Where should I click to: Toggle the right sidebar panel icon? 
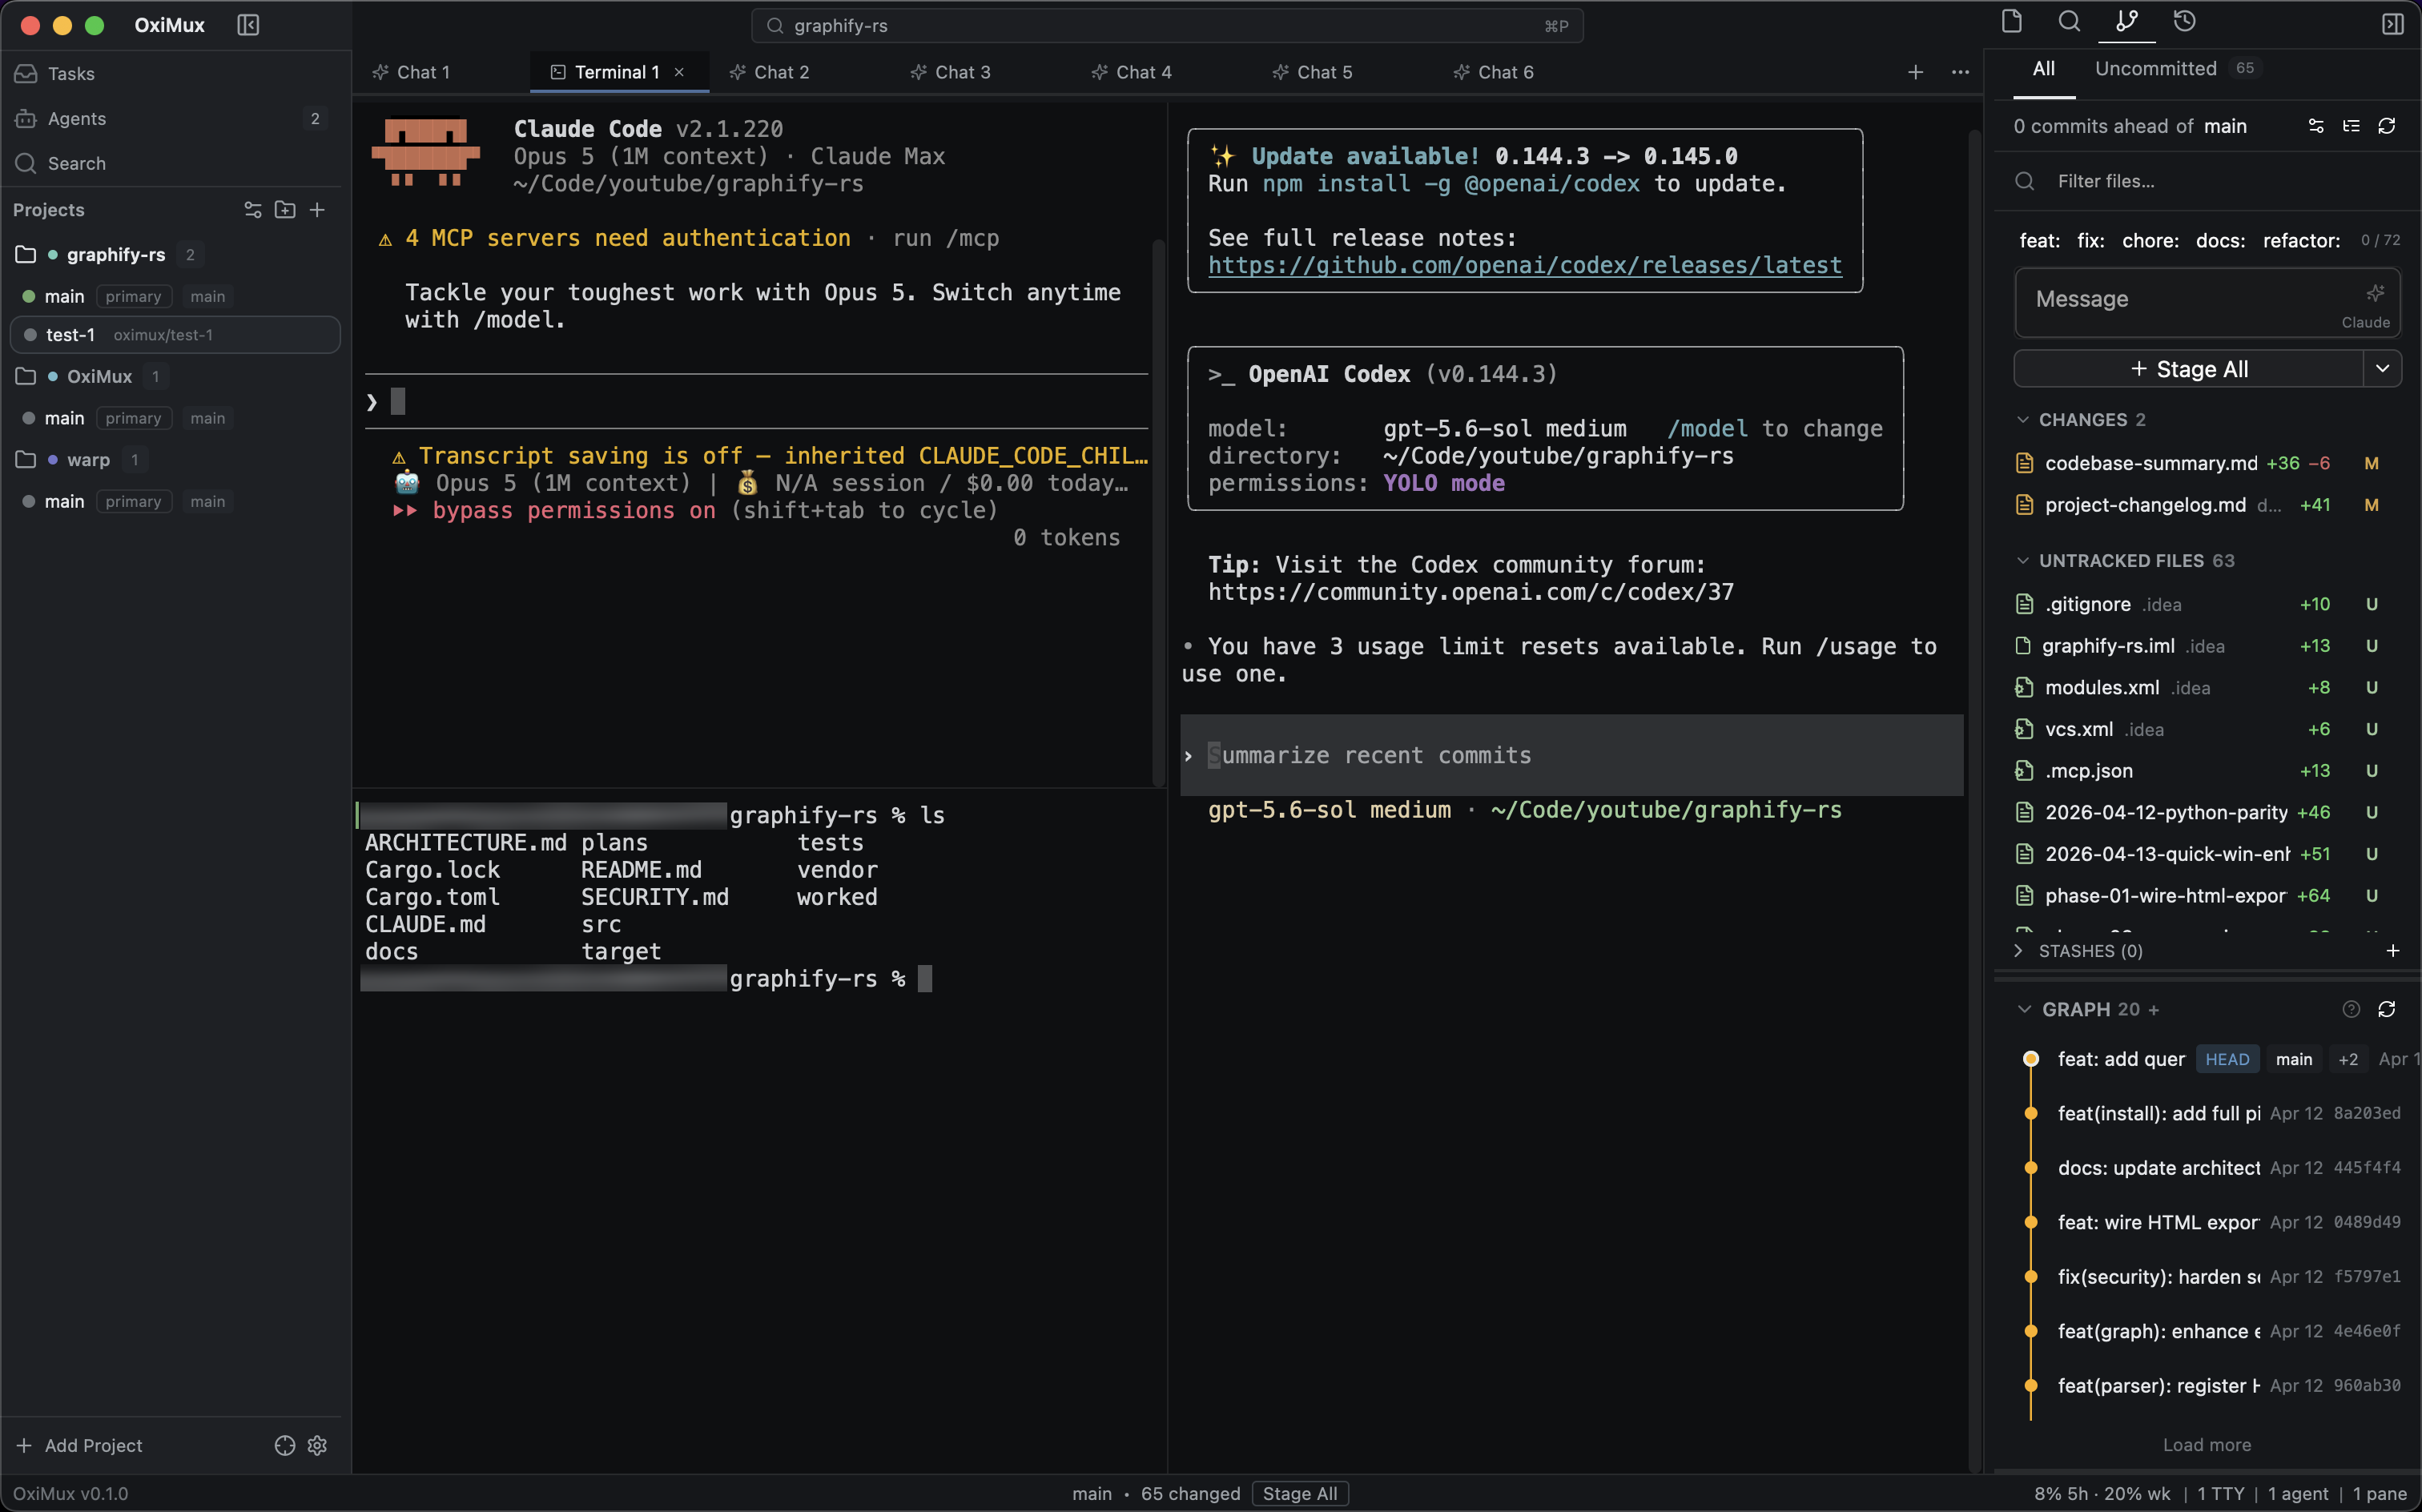(x=2393, y=24)
